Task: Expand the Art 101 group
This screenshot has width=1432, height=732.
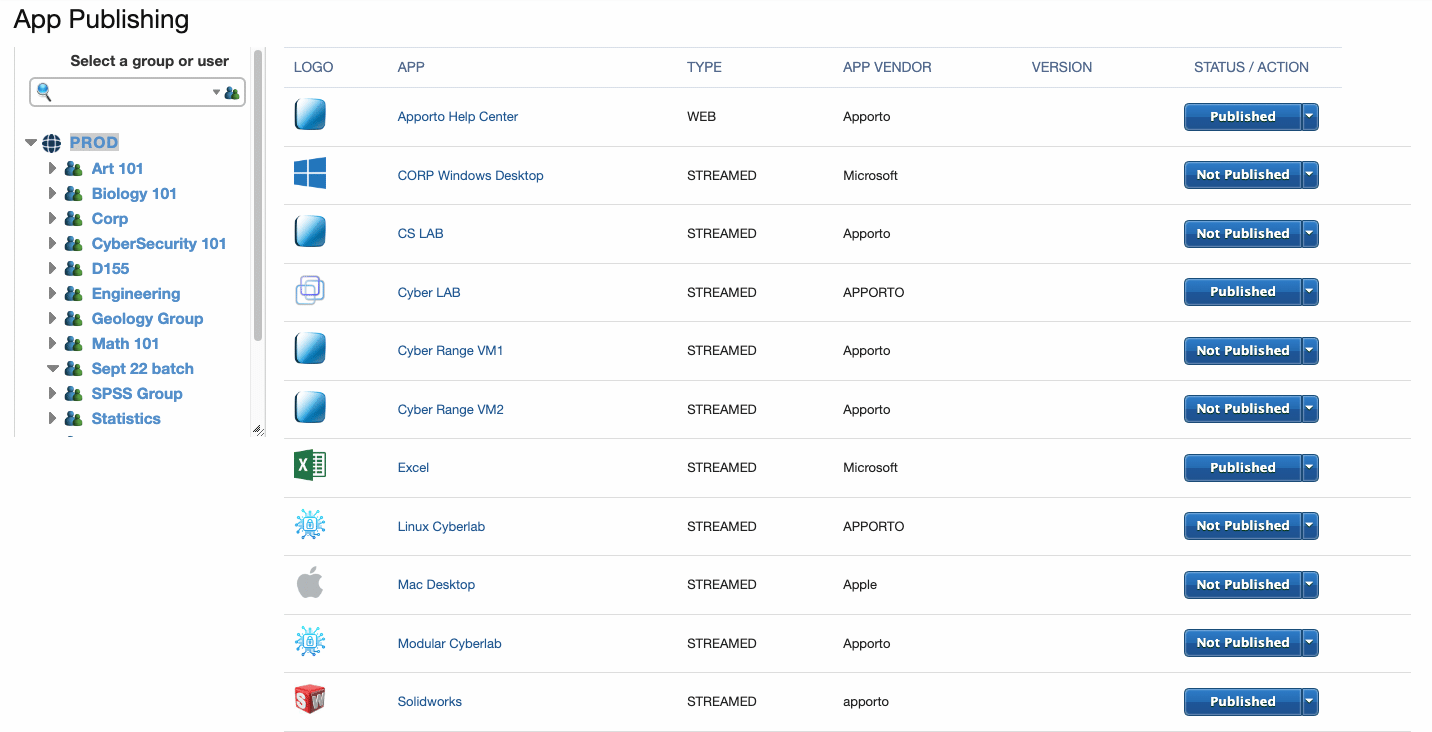Action: click(x=52, y=168)
